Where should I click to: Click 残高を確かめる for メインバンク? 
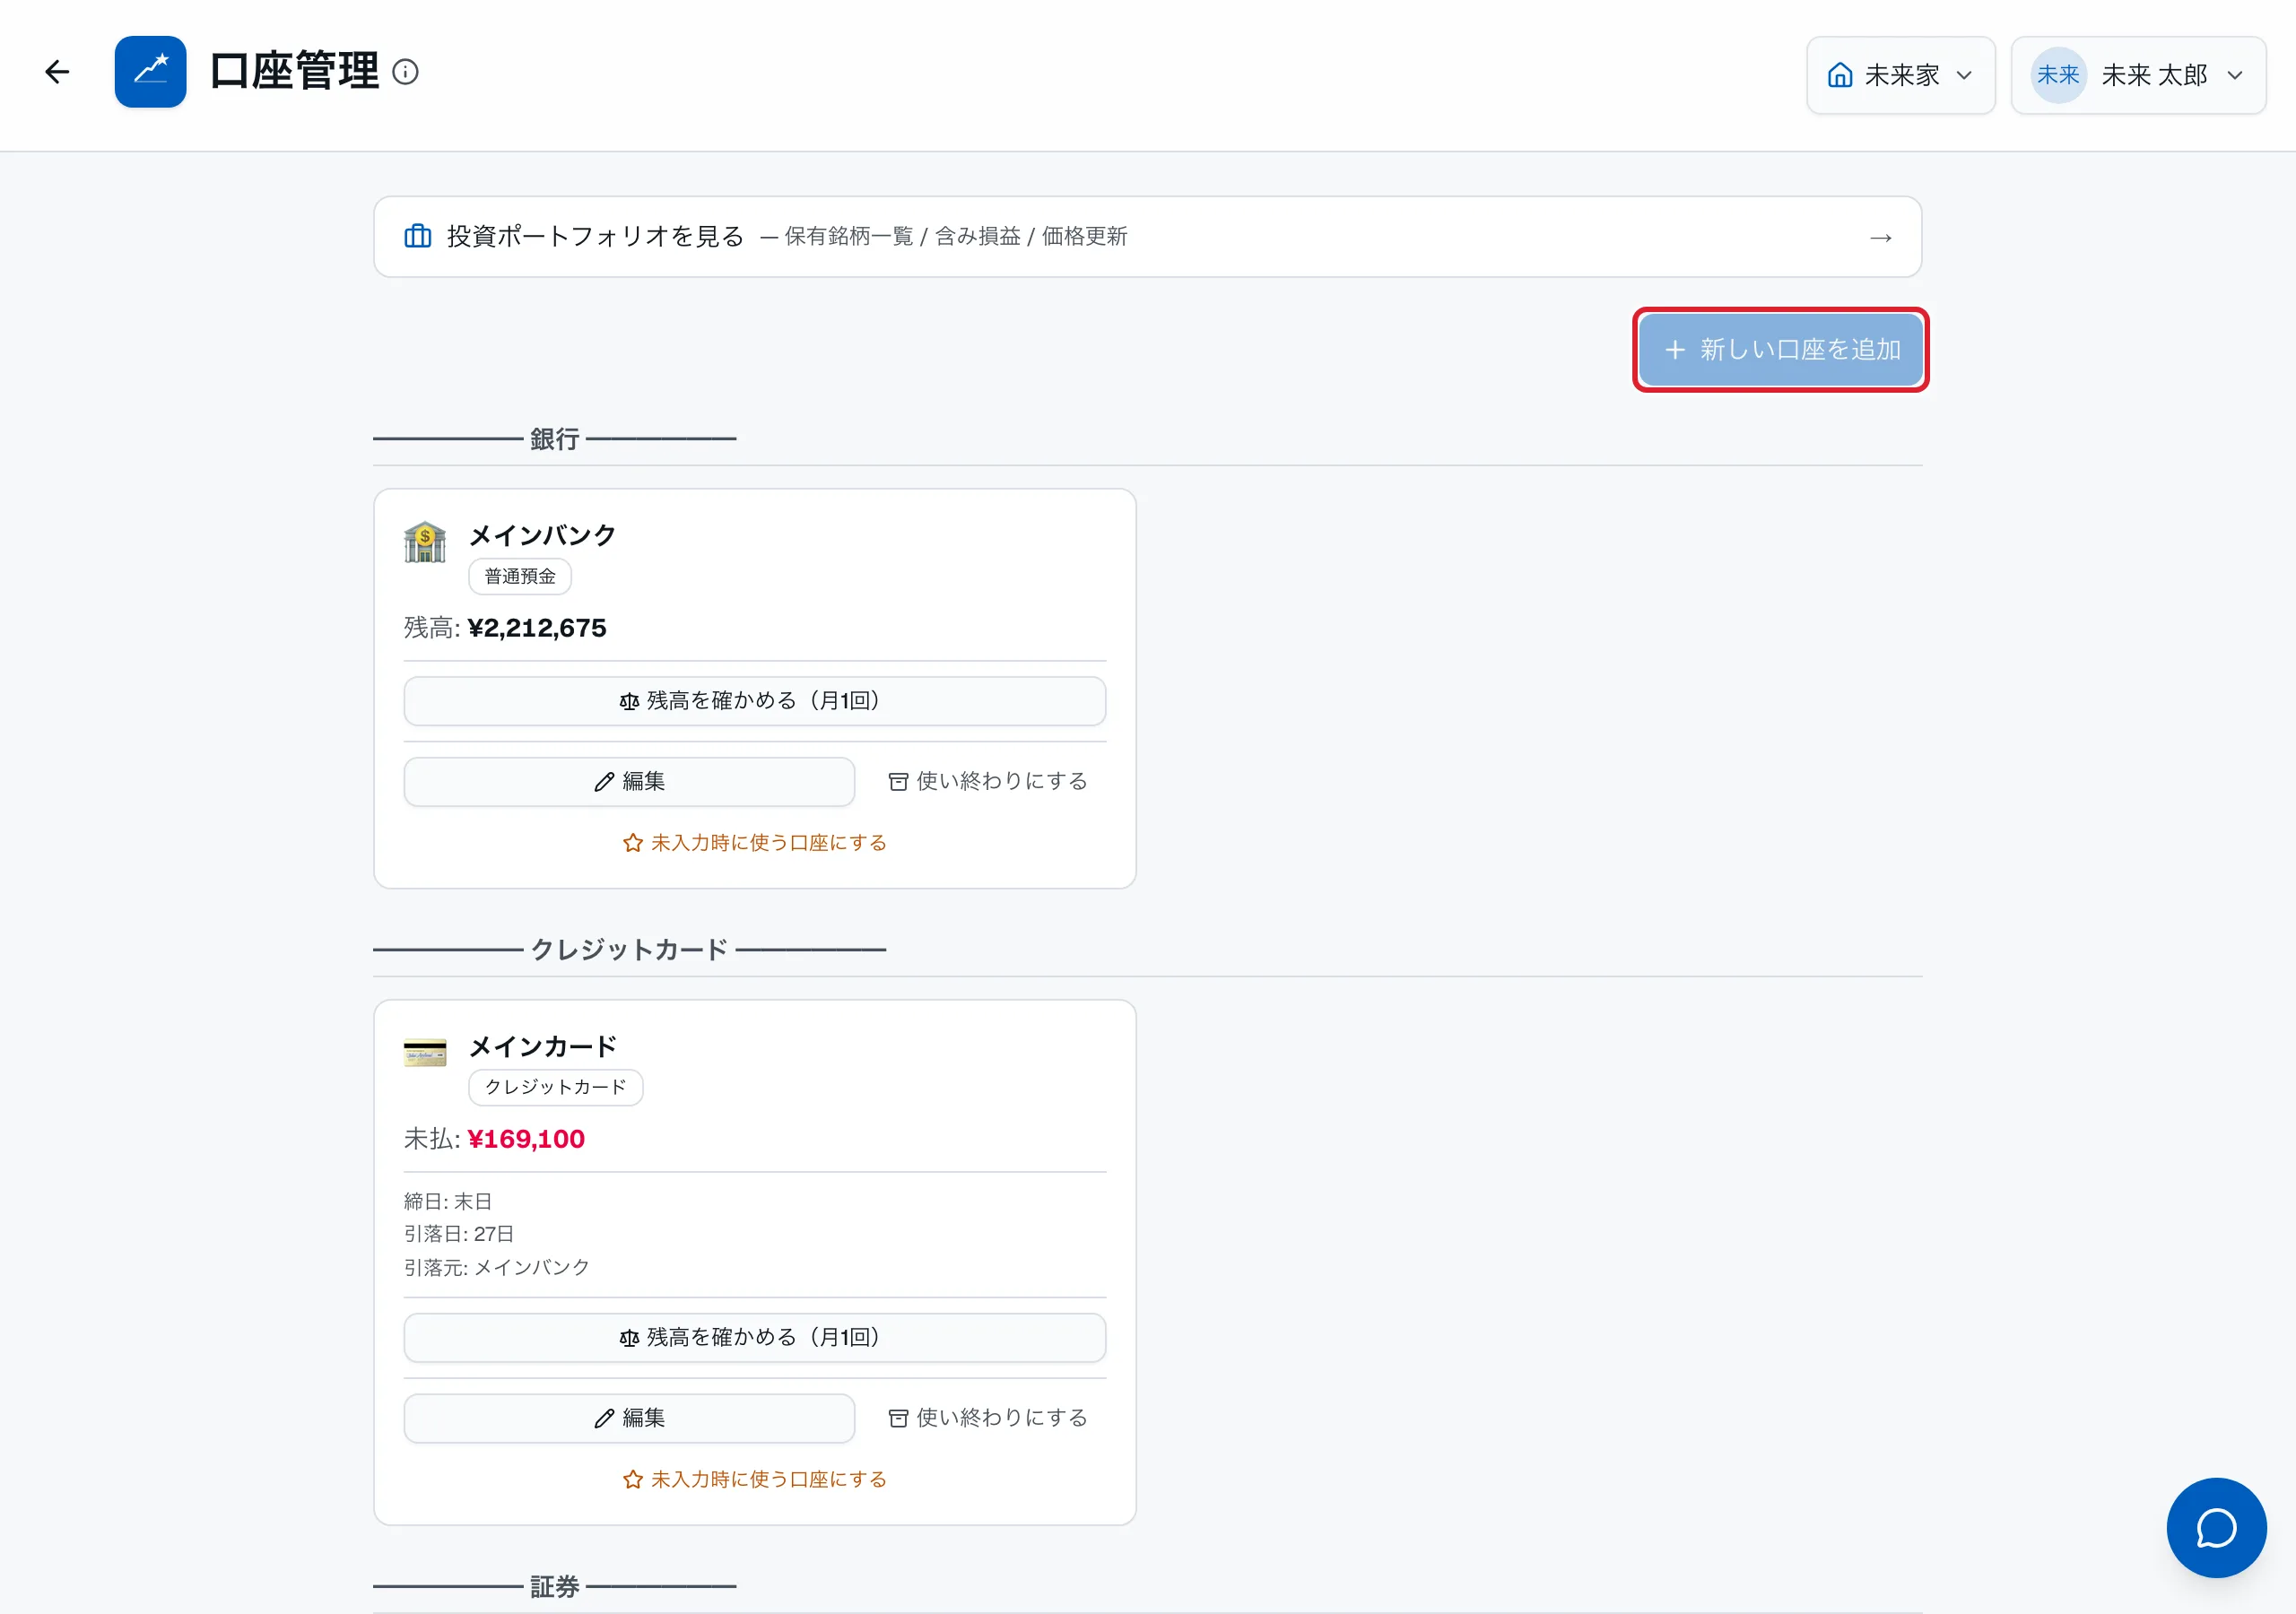pyautogui.click(x=754, y=701)
